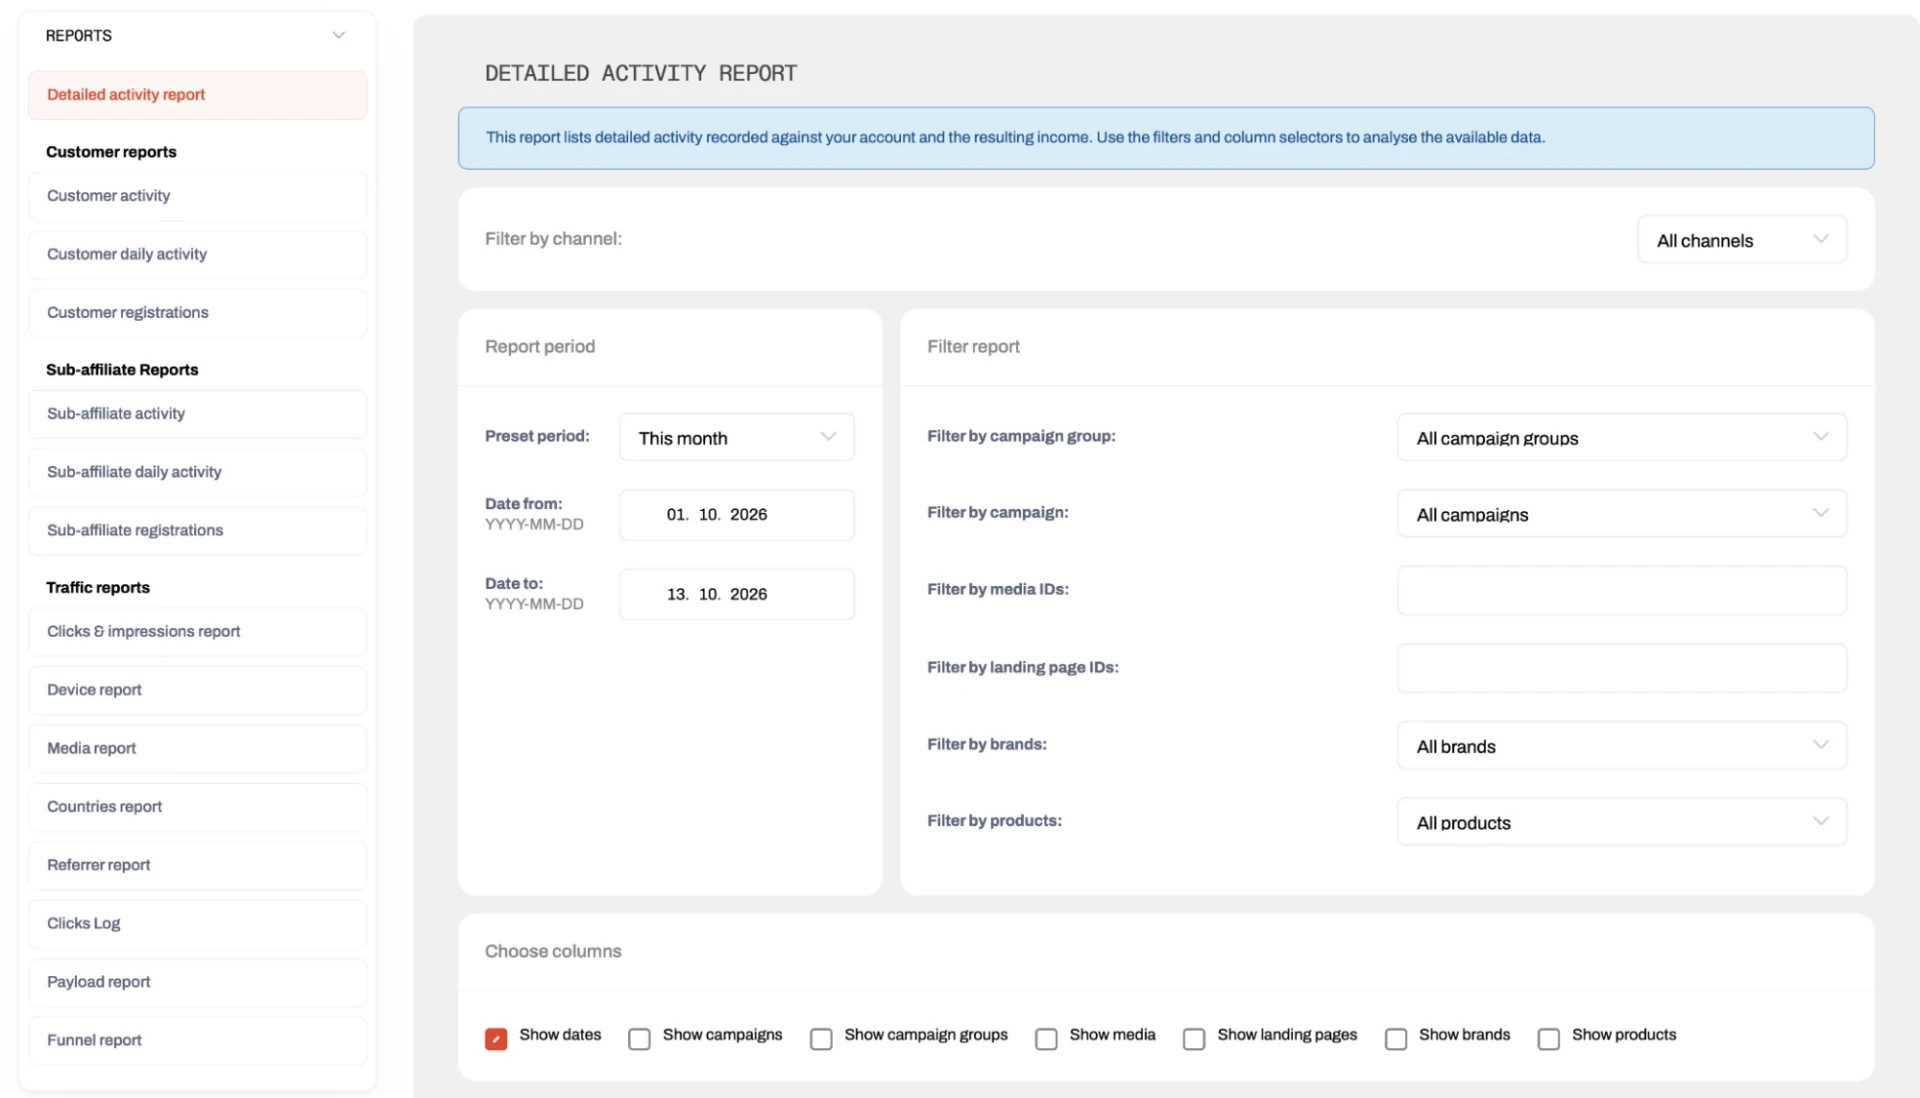The height and width of the screenshot is (1098, 1920).
Task: Check the Show landing pages box
Action: coord(1194,1039)
